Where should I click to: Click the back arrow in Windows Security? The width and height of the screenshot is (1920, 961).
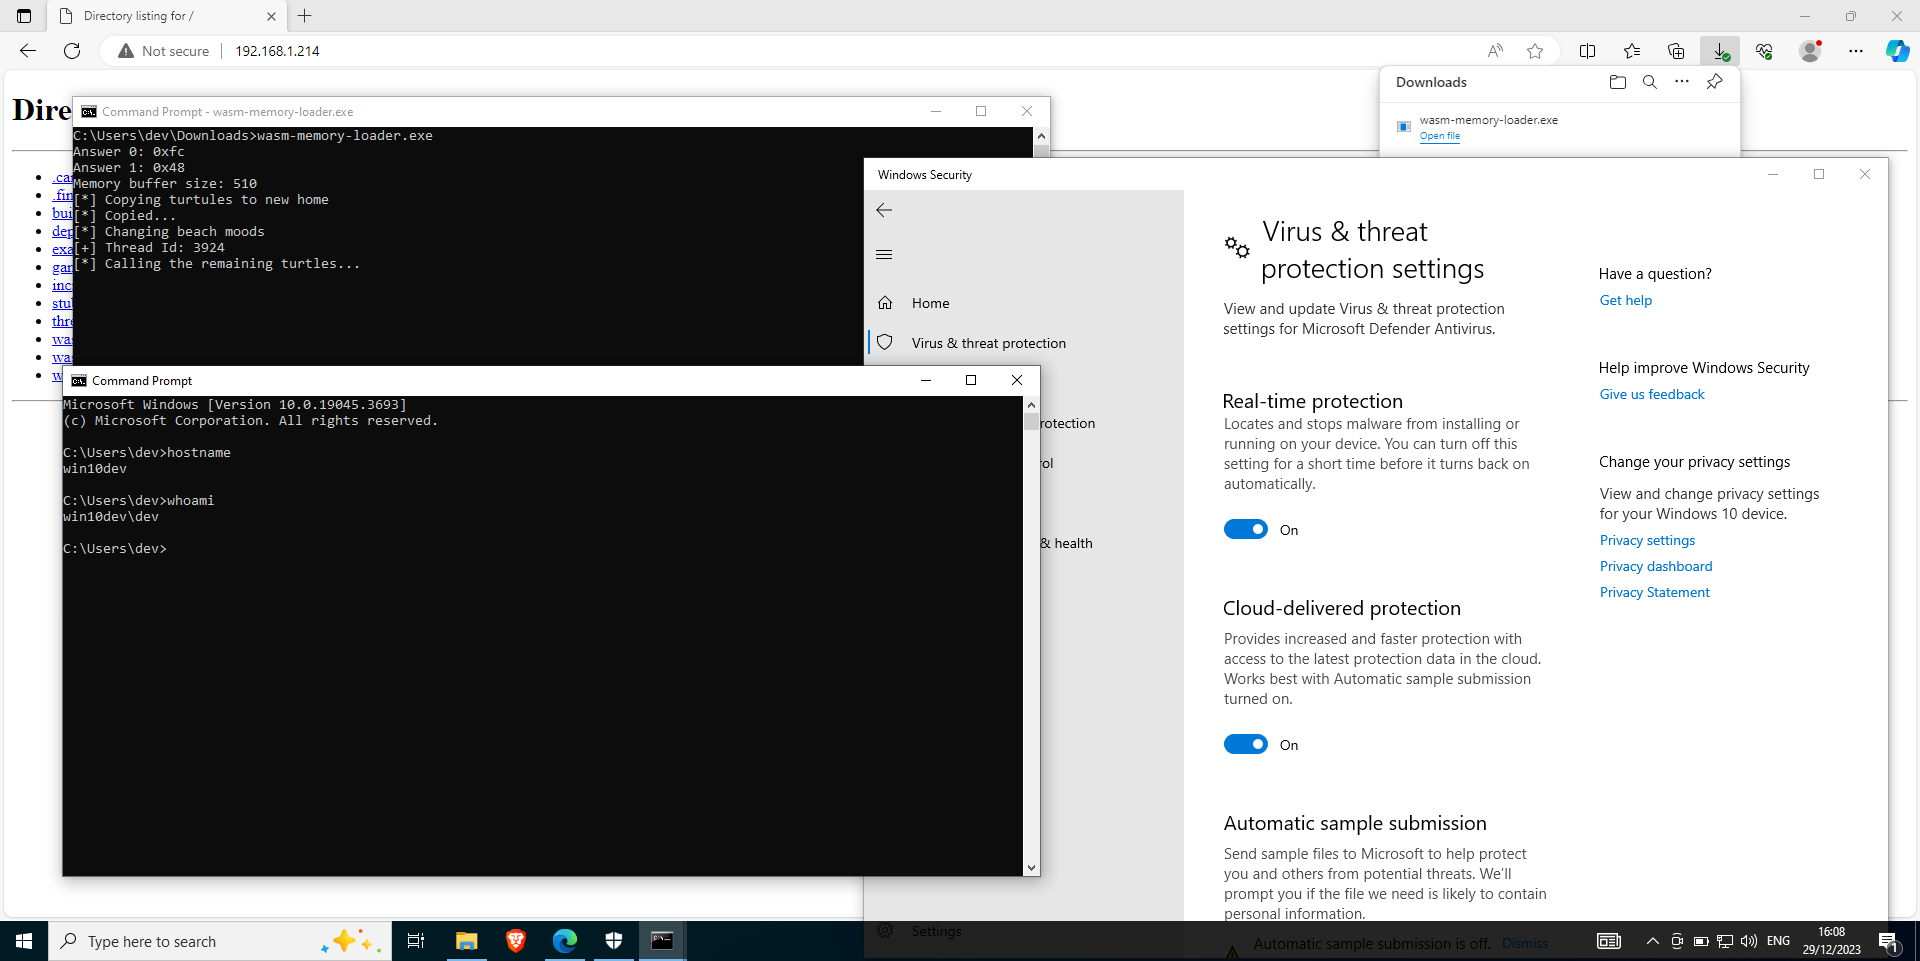click(x=884, y=210)
